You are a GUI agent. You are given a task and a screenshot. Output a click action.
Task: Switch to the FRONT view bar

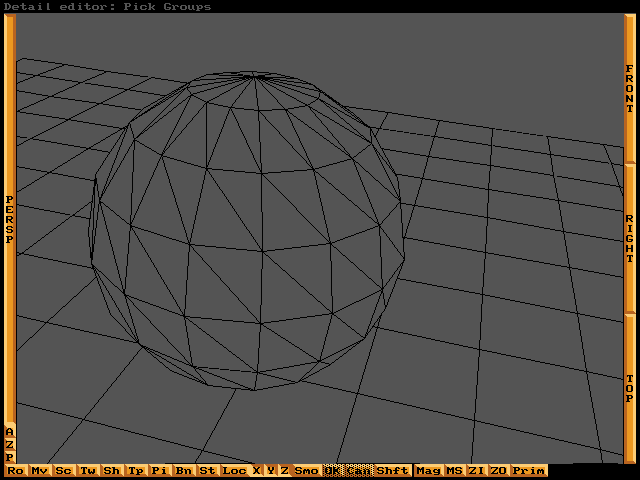[630, 88]
